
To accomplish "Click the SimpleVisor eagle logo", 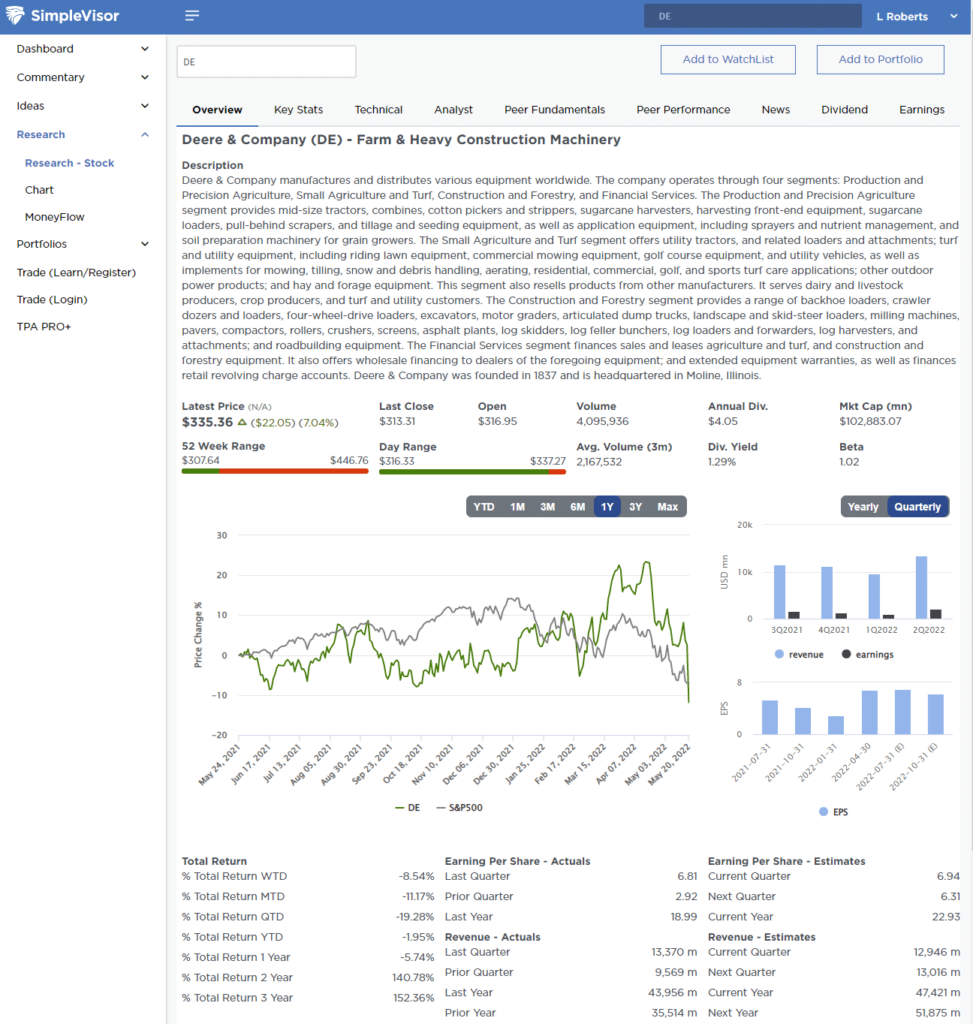I will (15, 15).
